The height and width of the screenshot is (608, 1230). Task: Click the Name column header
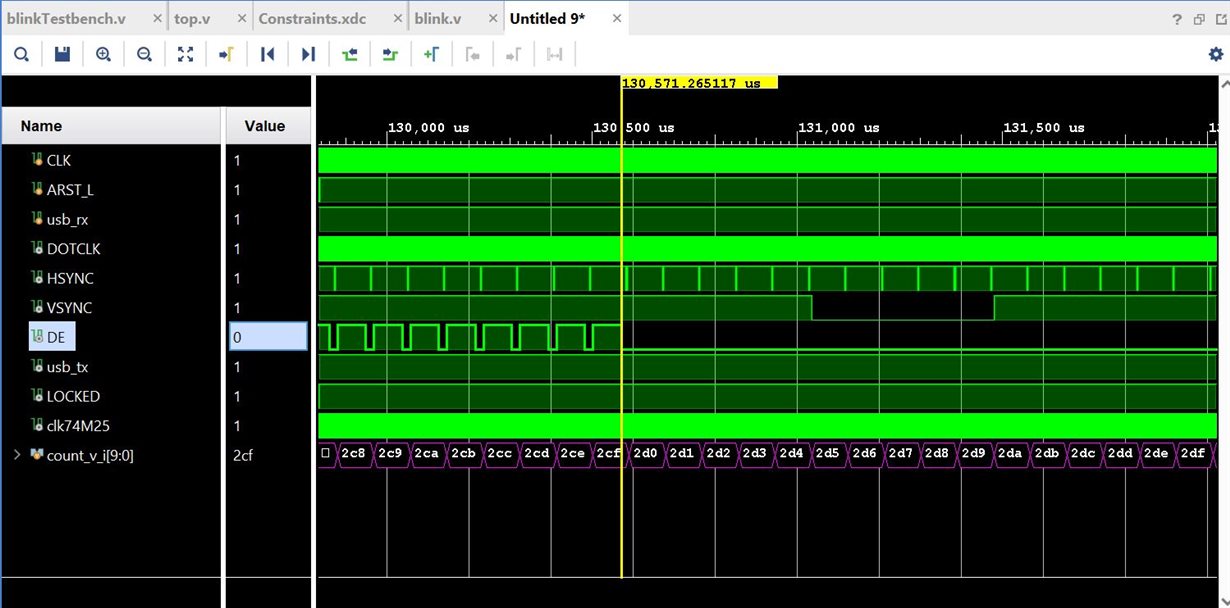112,126
